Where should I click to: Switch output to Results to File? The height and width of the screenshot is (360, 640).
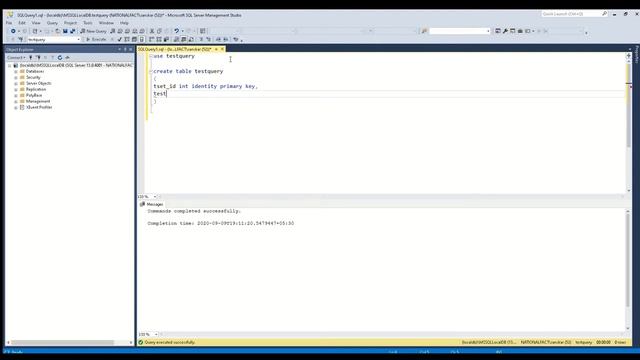coord(191,40)
